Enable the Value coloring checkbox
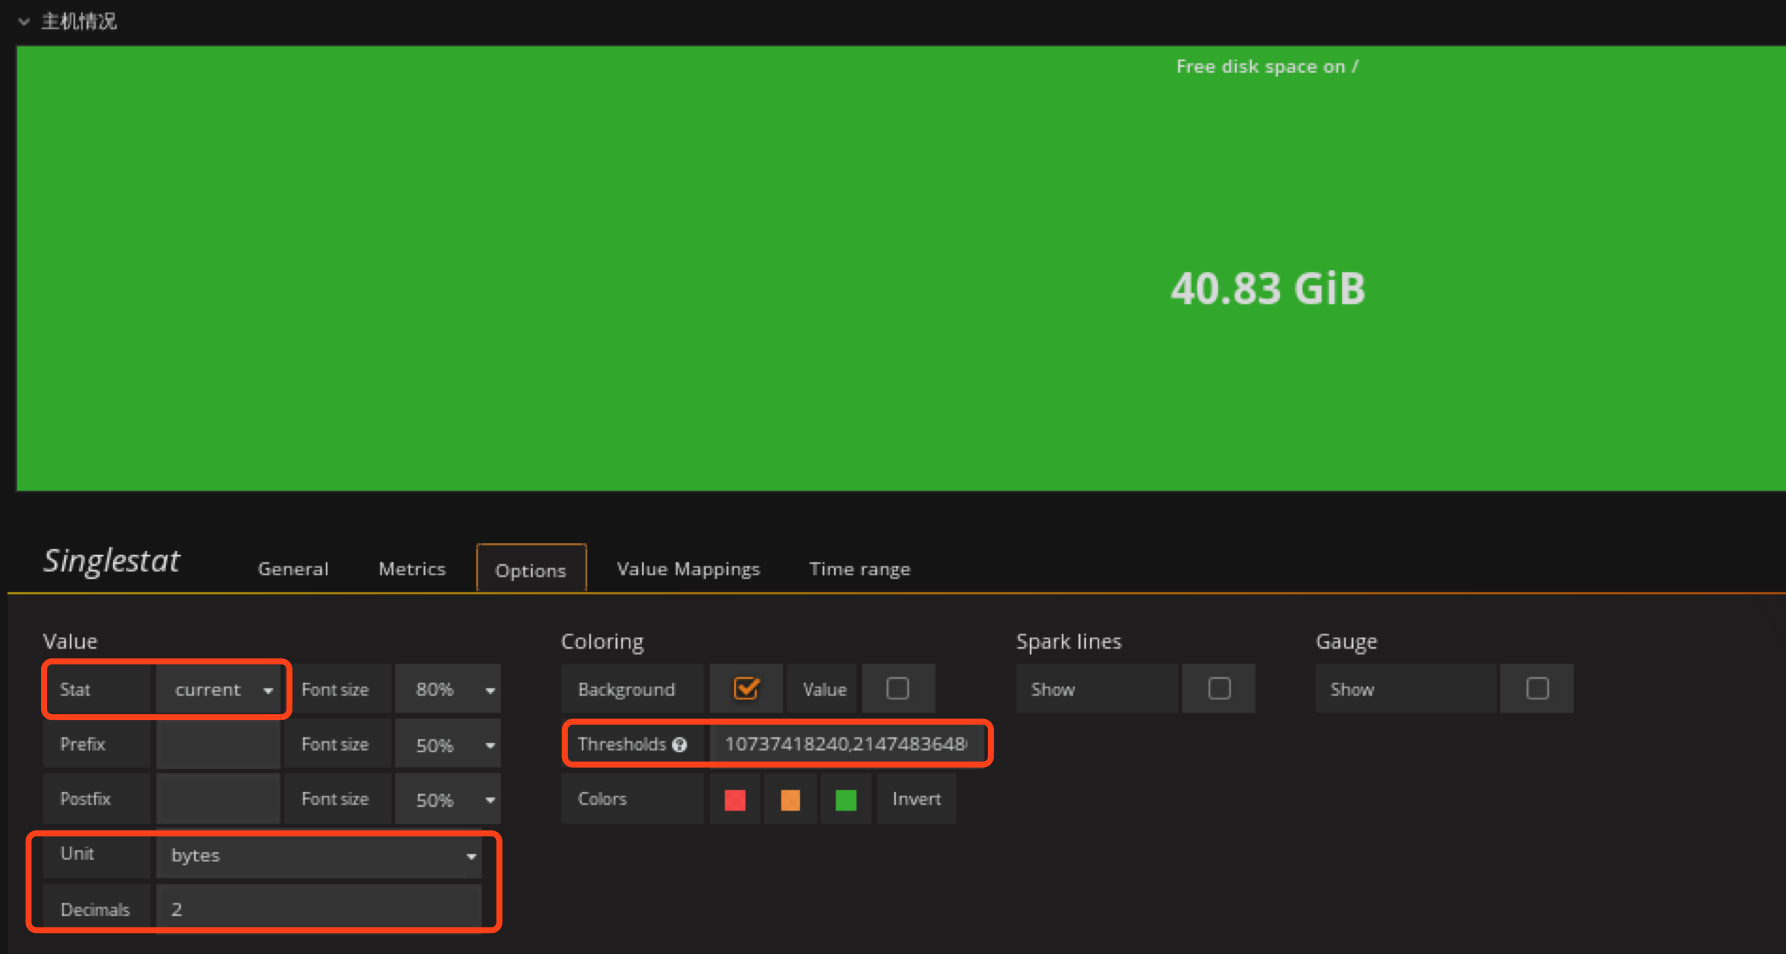1786x954 pixels. tap(897, 689)
